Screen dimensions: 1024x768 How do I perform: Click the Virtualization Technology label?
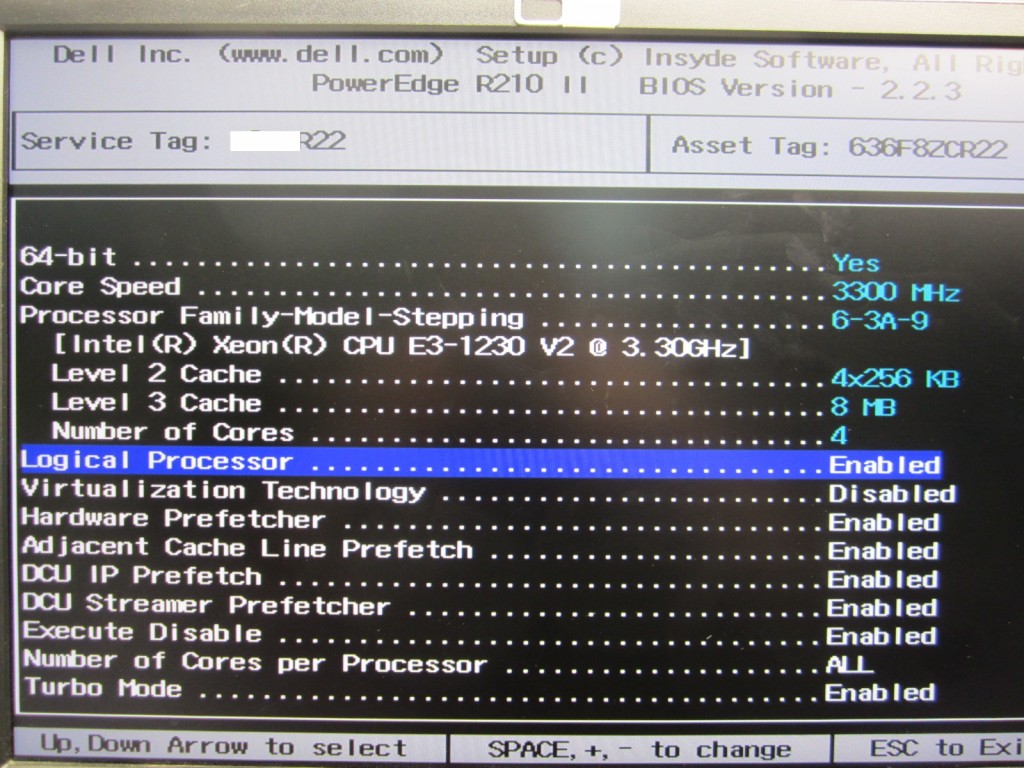coord(223,490)
